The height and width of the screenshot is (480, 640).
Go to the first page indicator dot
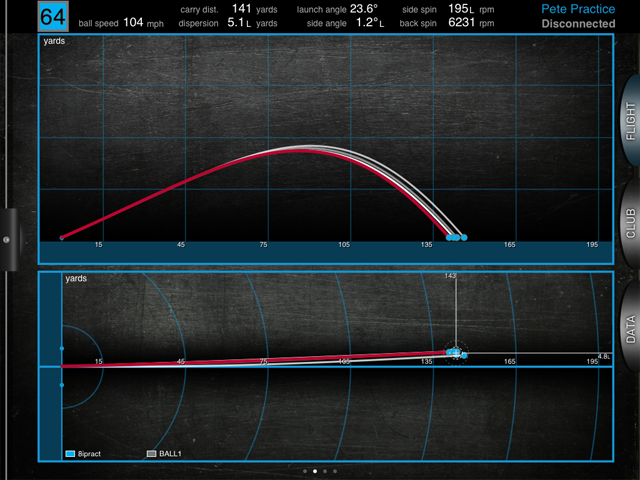point(304,470)
